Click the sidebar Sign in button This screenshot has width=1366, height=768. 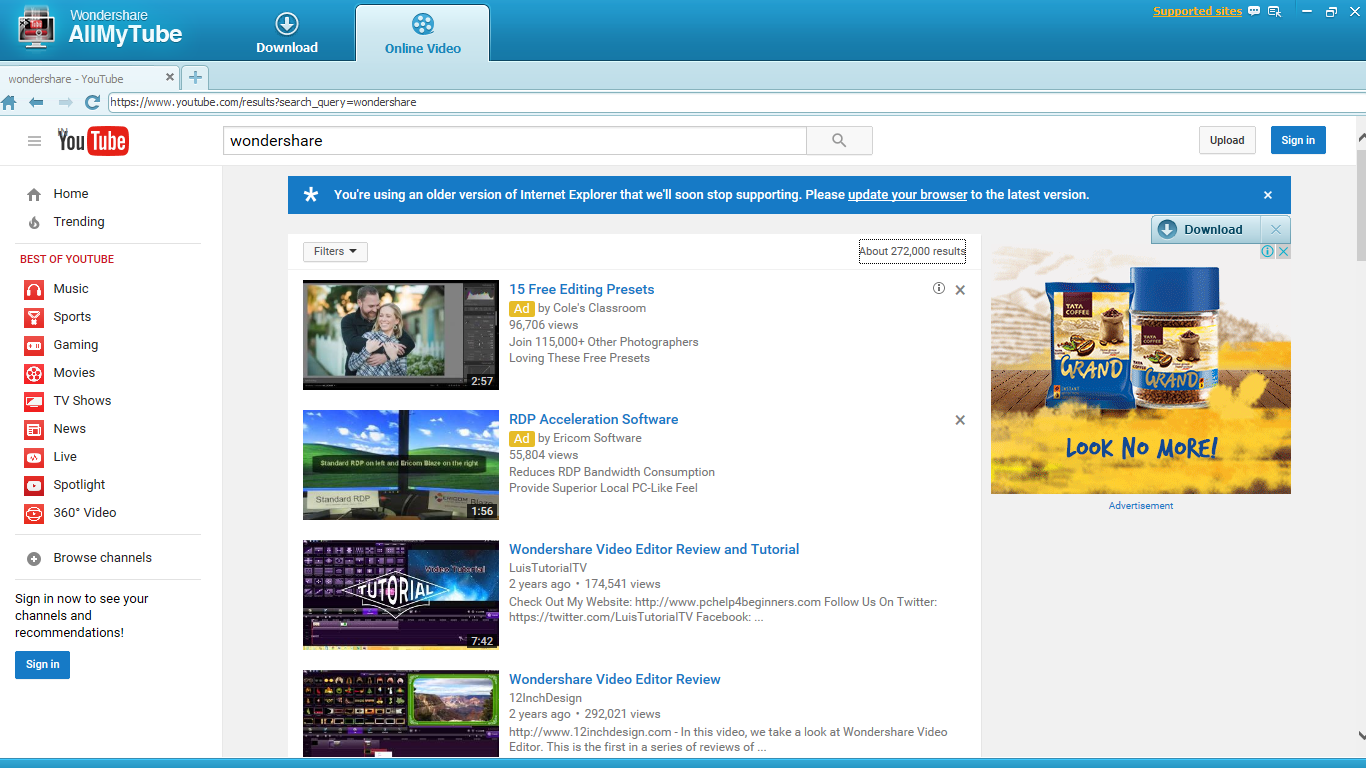[43, 664]
